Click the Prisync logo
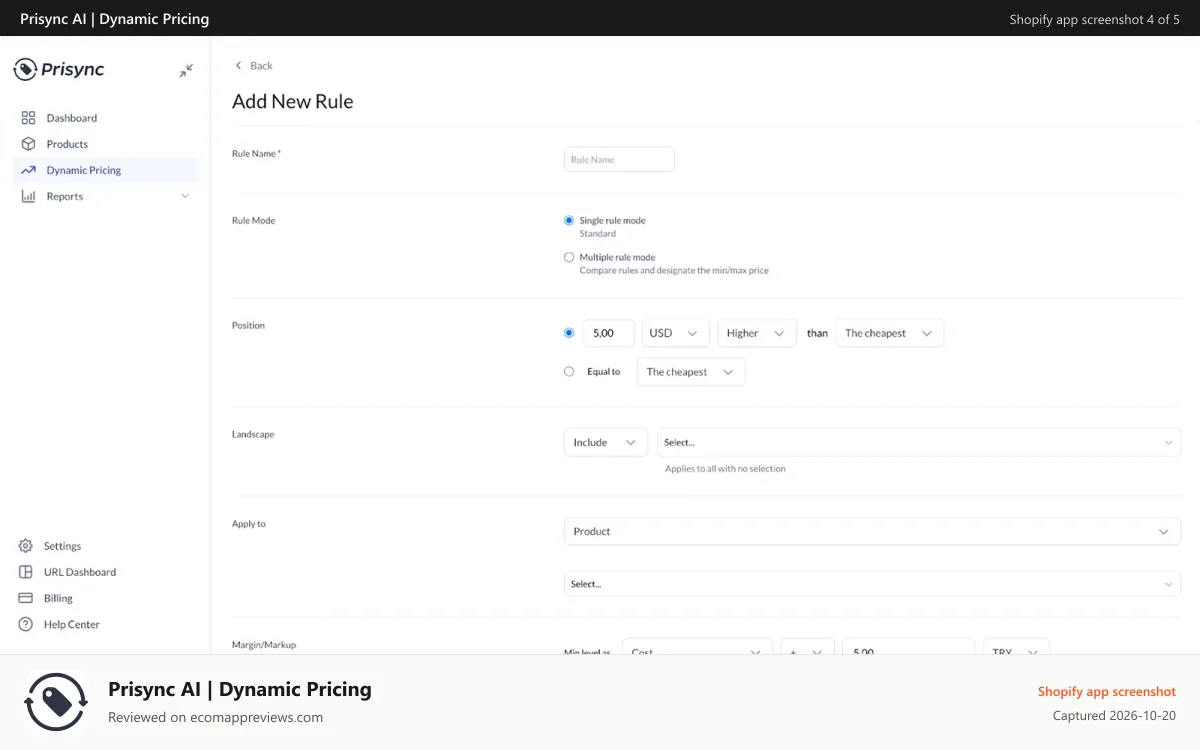1200x750 pixels. [58, 69]
